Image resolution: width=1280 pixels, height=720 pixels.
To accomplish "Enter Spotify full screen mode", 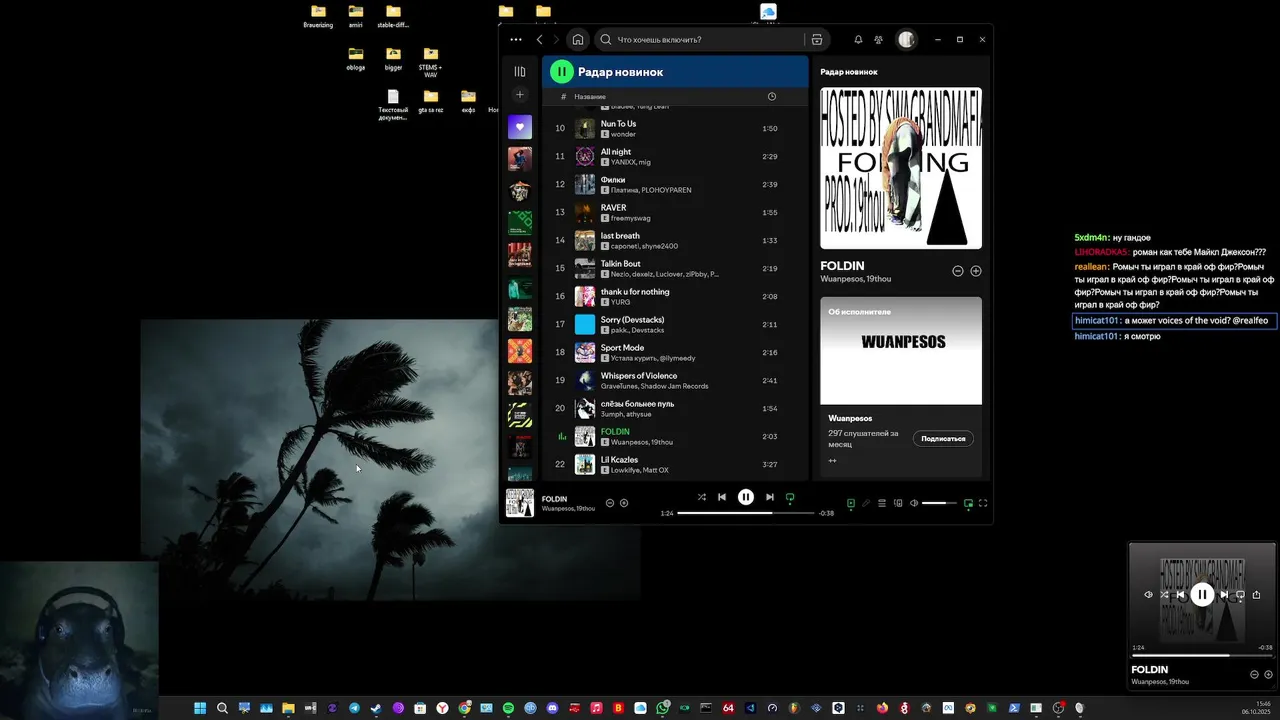I will tap(983, 503).
